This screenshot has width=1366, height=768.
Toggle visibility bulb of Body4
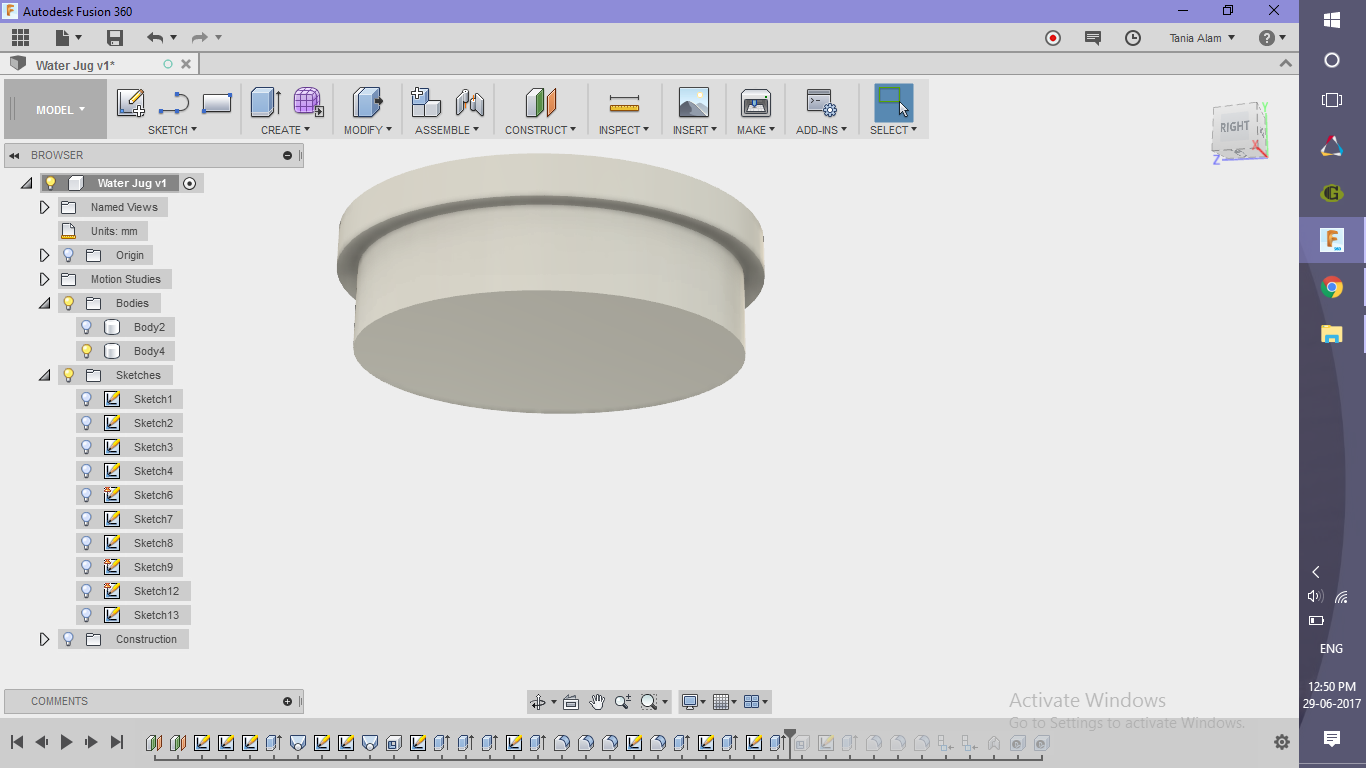click(86, 351)
